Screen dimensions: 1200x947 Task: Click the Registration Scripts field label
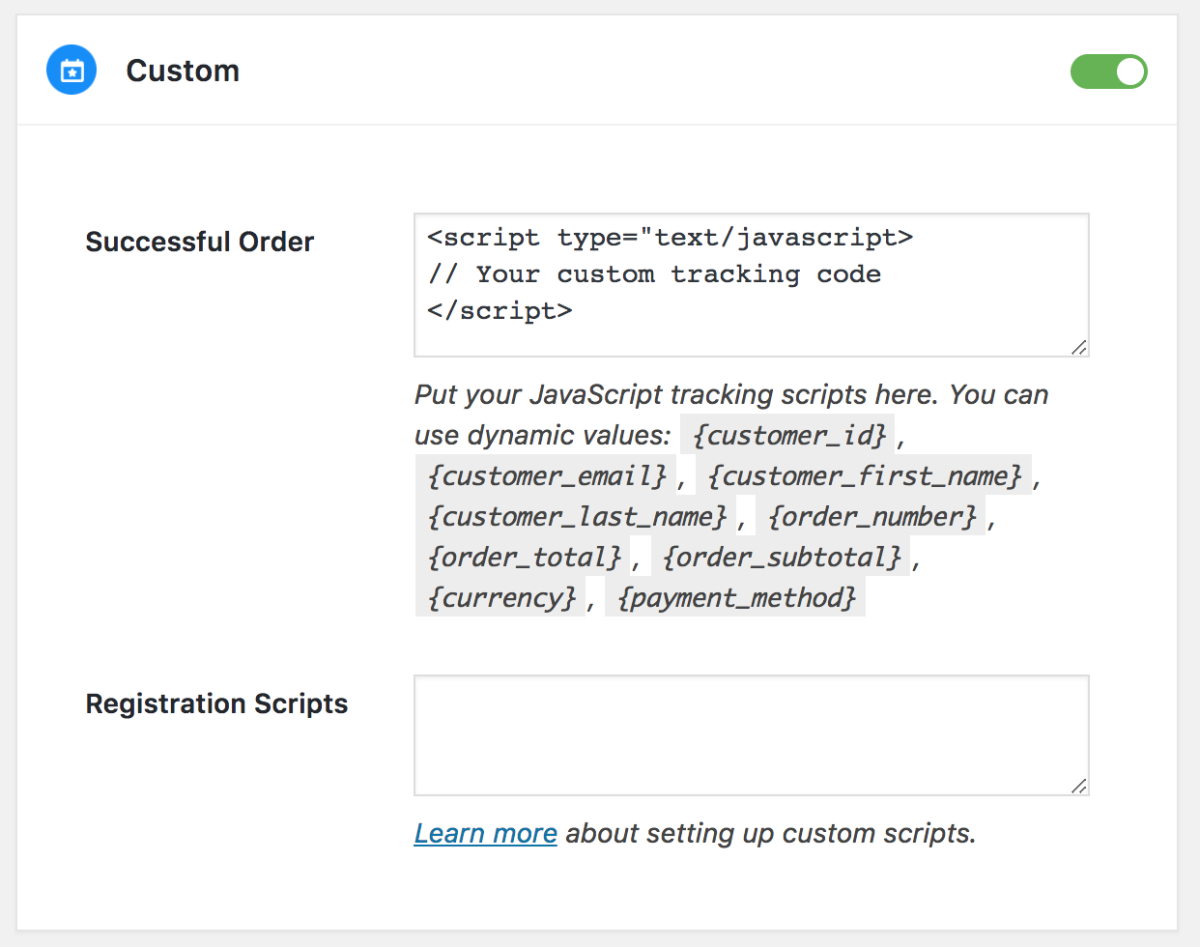pos(217,704)
